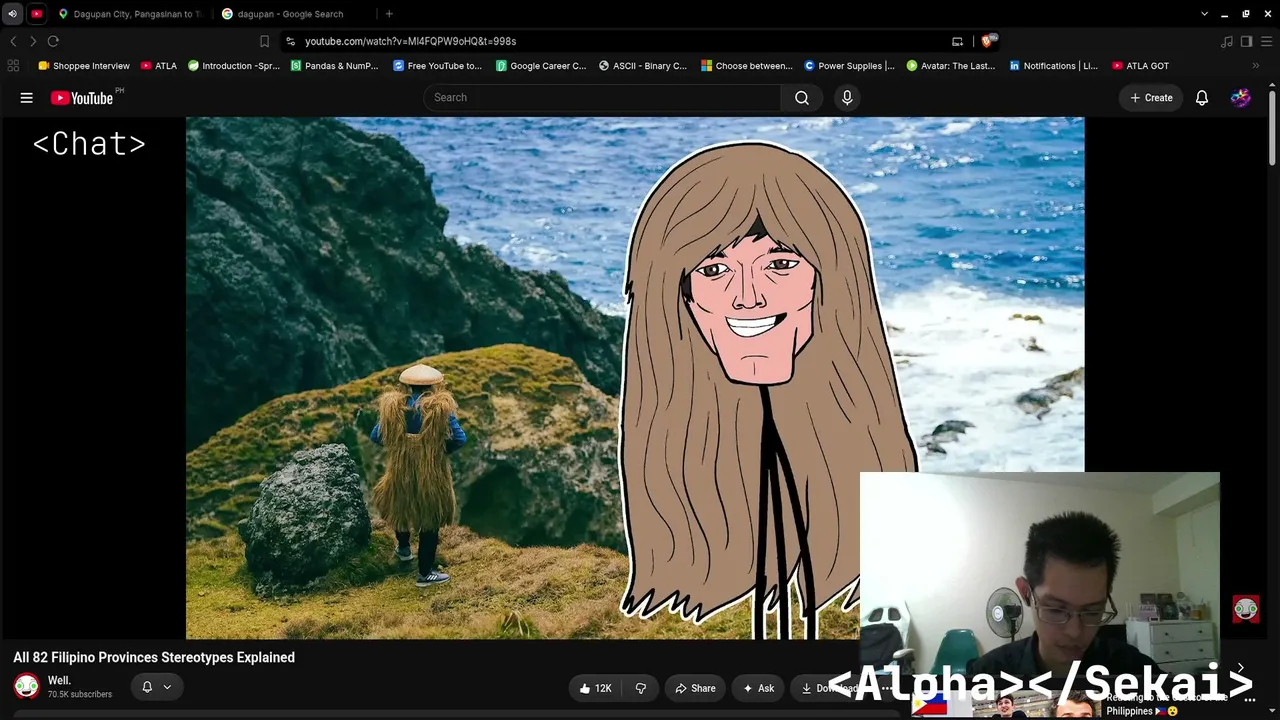Open Brave Shields lion icon
Screen dimensions: 1280x720
point(988,41)
